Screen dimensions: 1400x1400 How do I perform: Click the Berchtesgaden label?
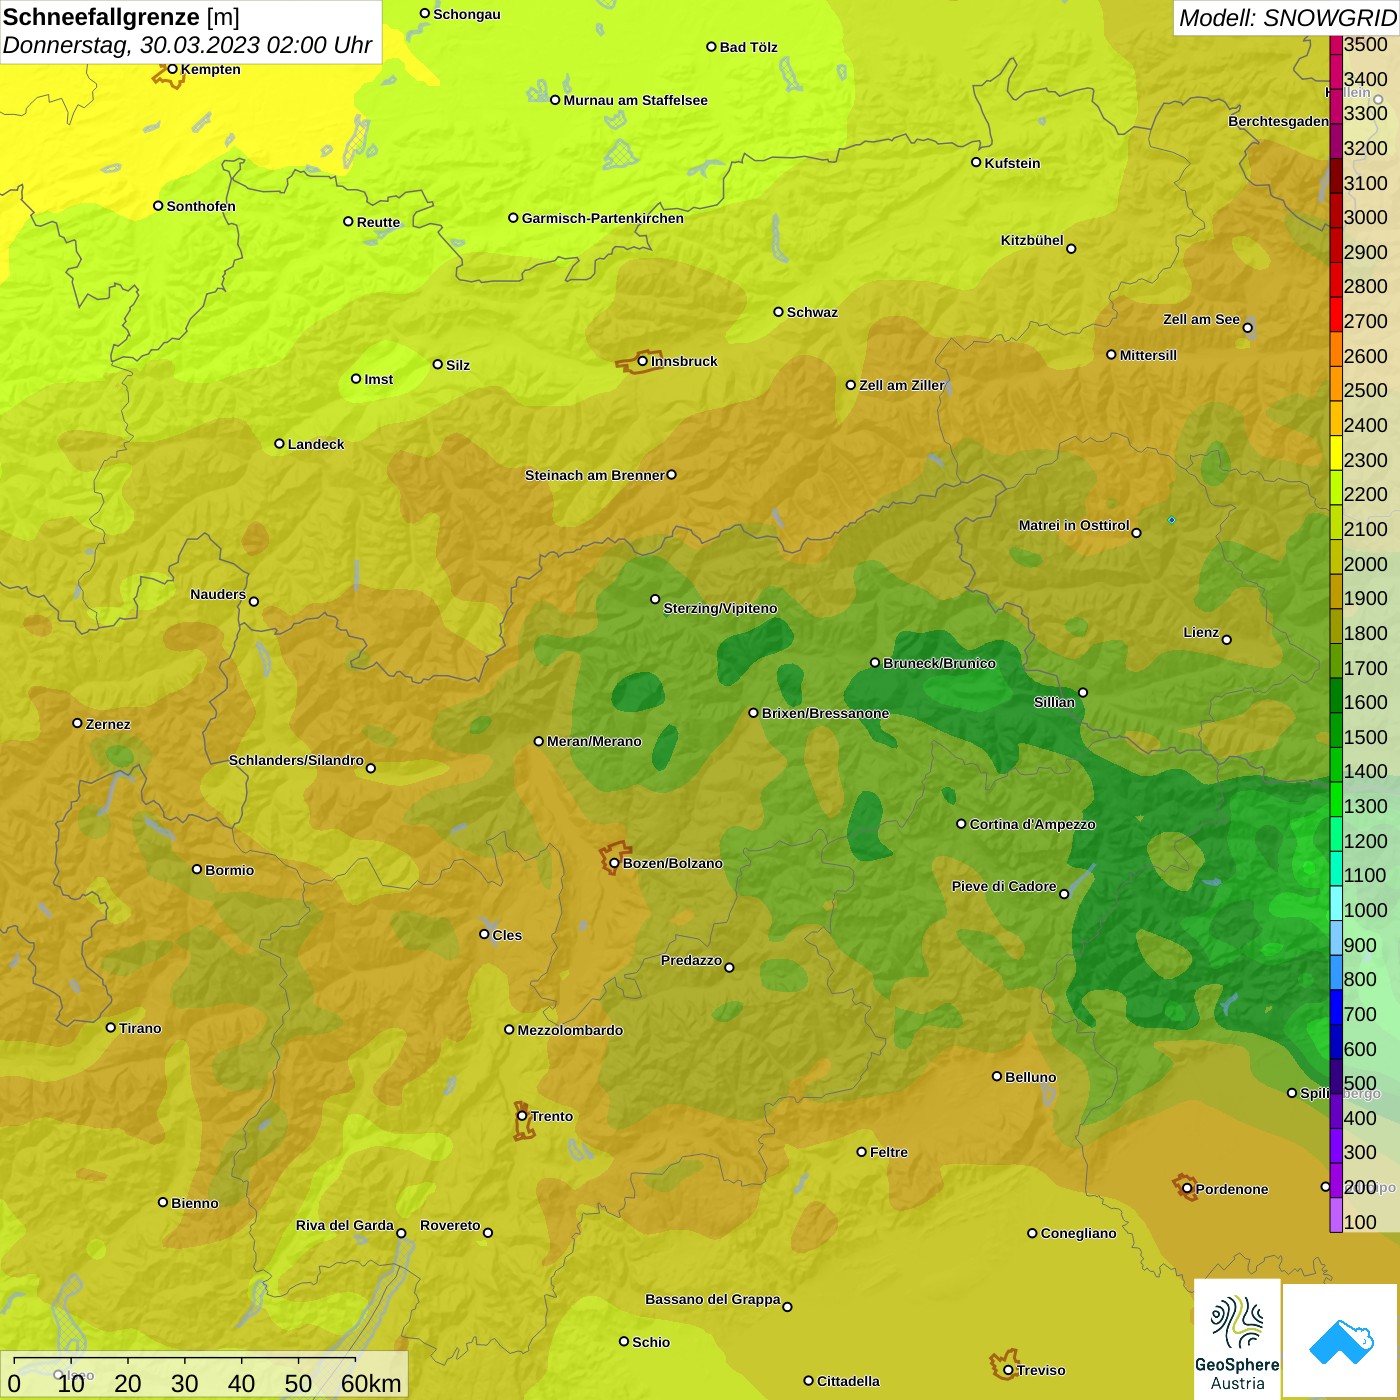(1279, 121)
